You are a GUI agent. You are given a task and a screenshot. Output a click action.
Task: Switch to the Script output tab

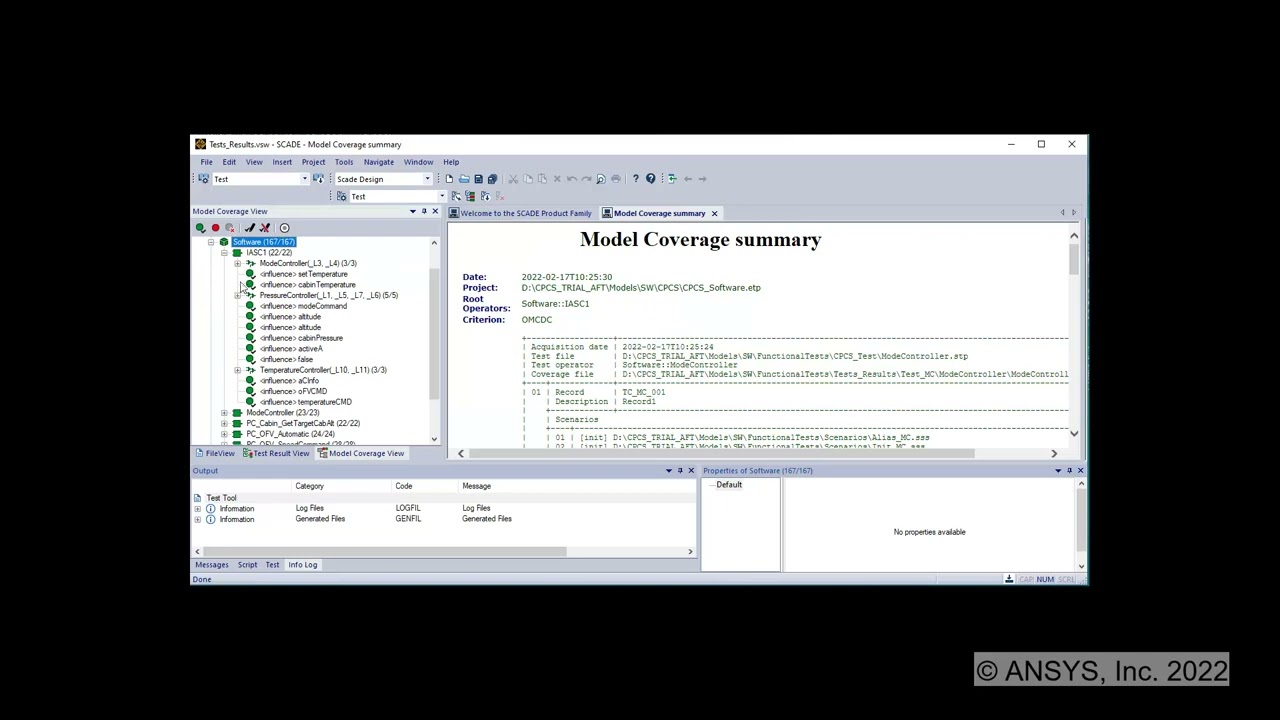(x=247, y=565)
